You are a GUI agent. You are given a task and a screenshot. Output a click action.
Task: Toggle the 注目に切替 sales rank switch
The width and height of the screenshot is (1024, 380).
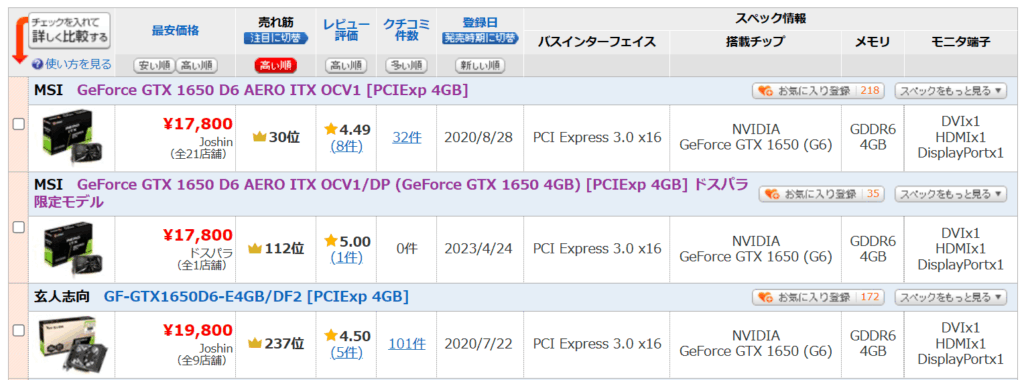275,39
